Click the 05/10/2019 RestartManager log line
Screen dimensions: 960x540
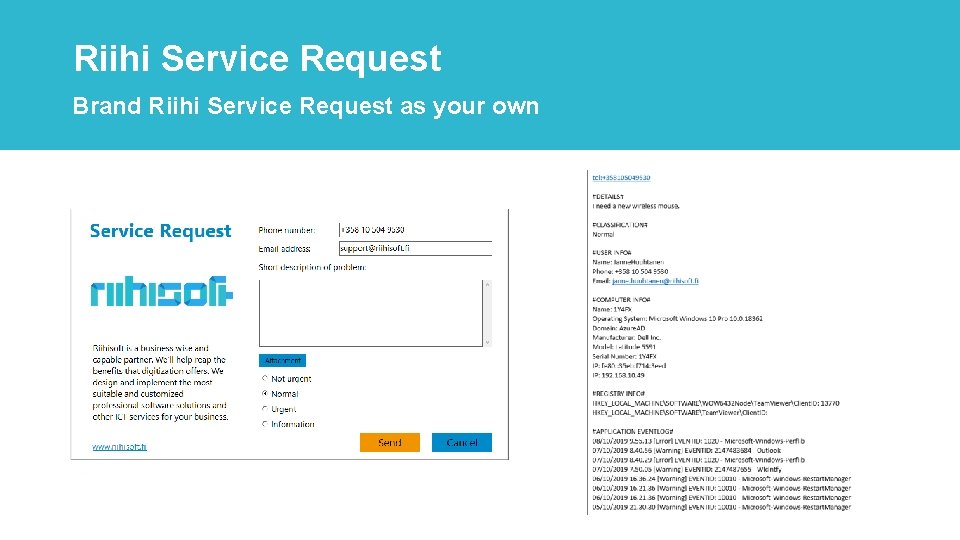tap(721, 507)
